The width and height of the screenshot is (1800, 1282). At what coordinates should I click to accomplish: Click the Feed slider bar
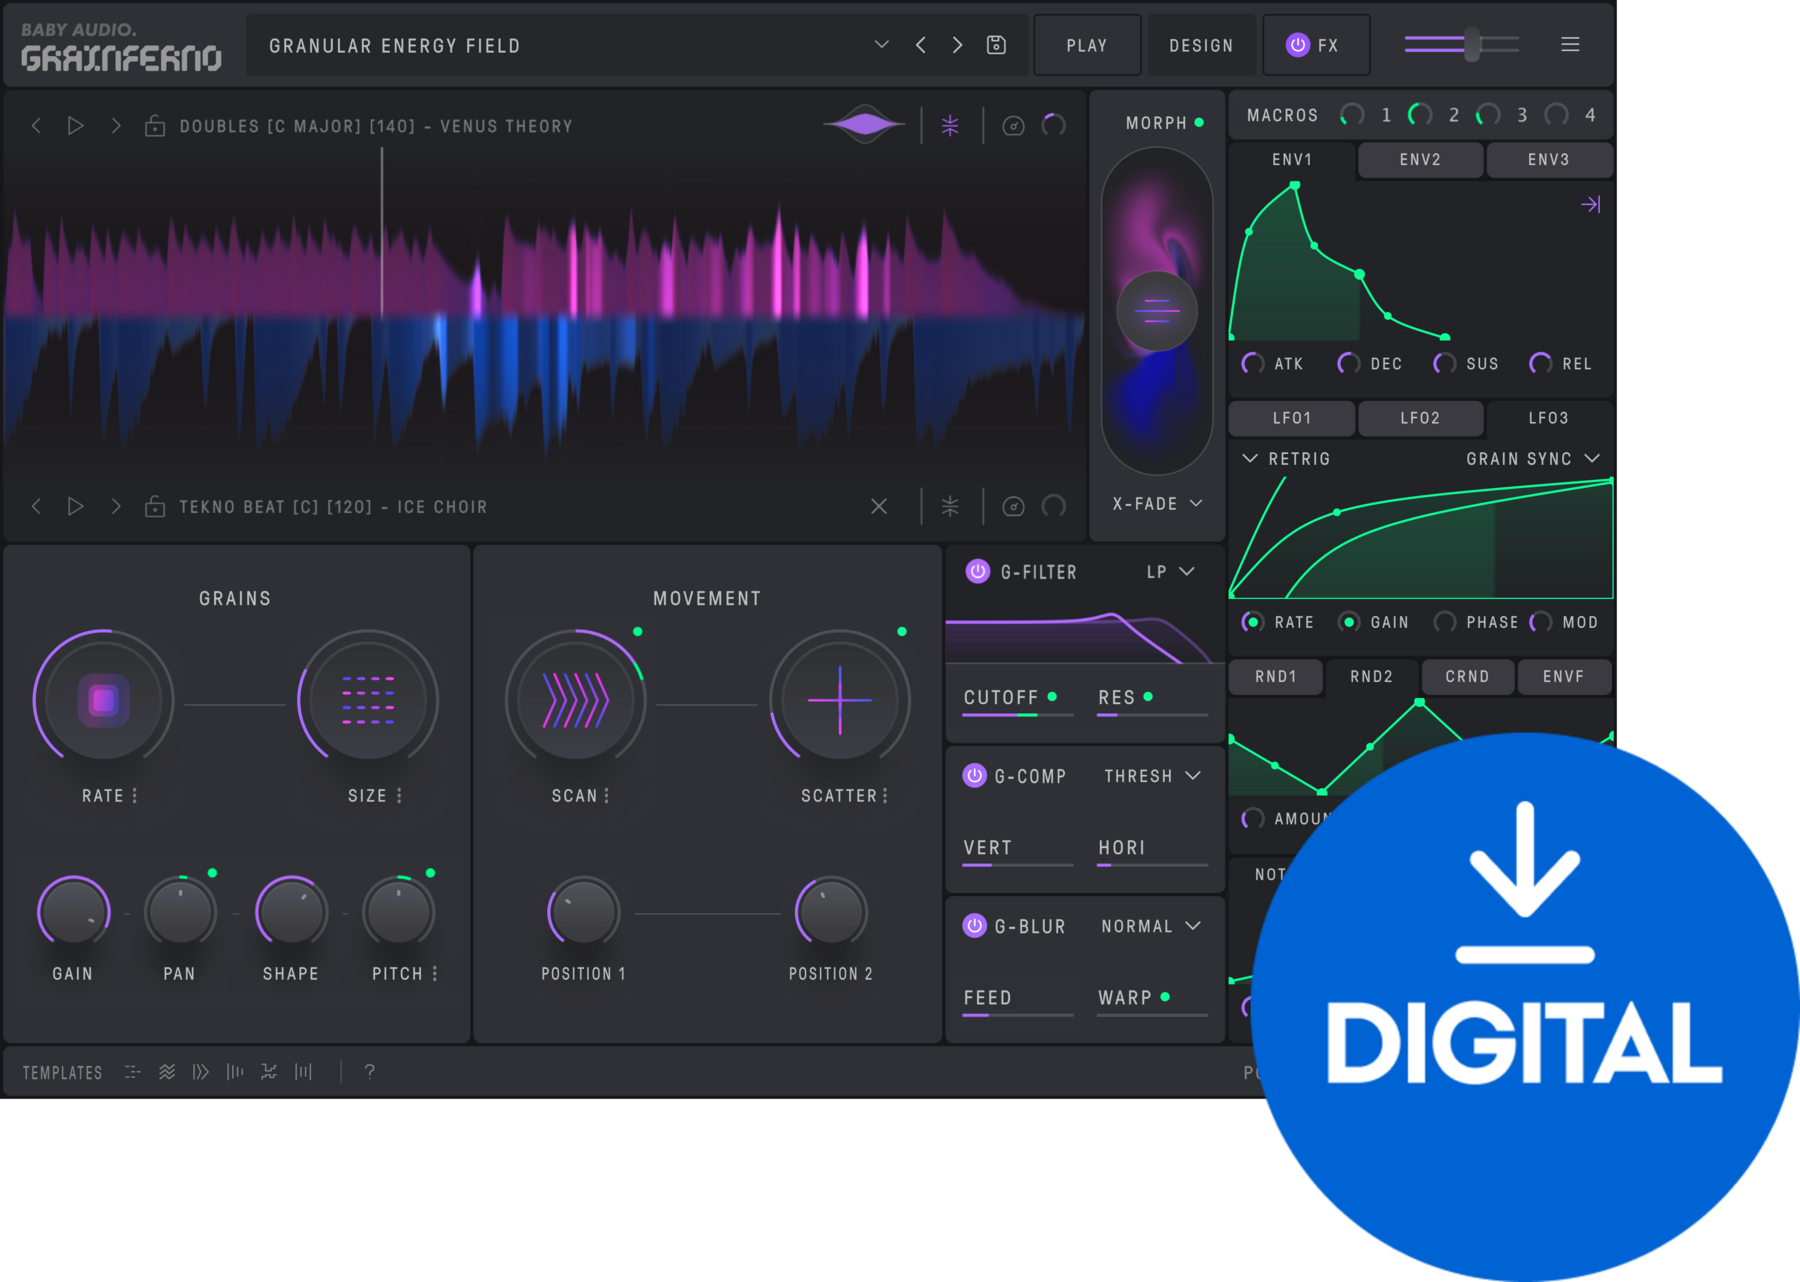1018,1015
